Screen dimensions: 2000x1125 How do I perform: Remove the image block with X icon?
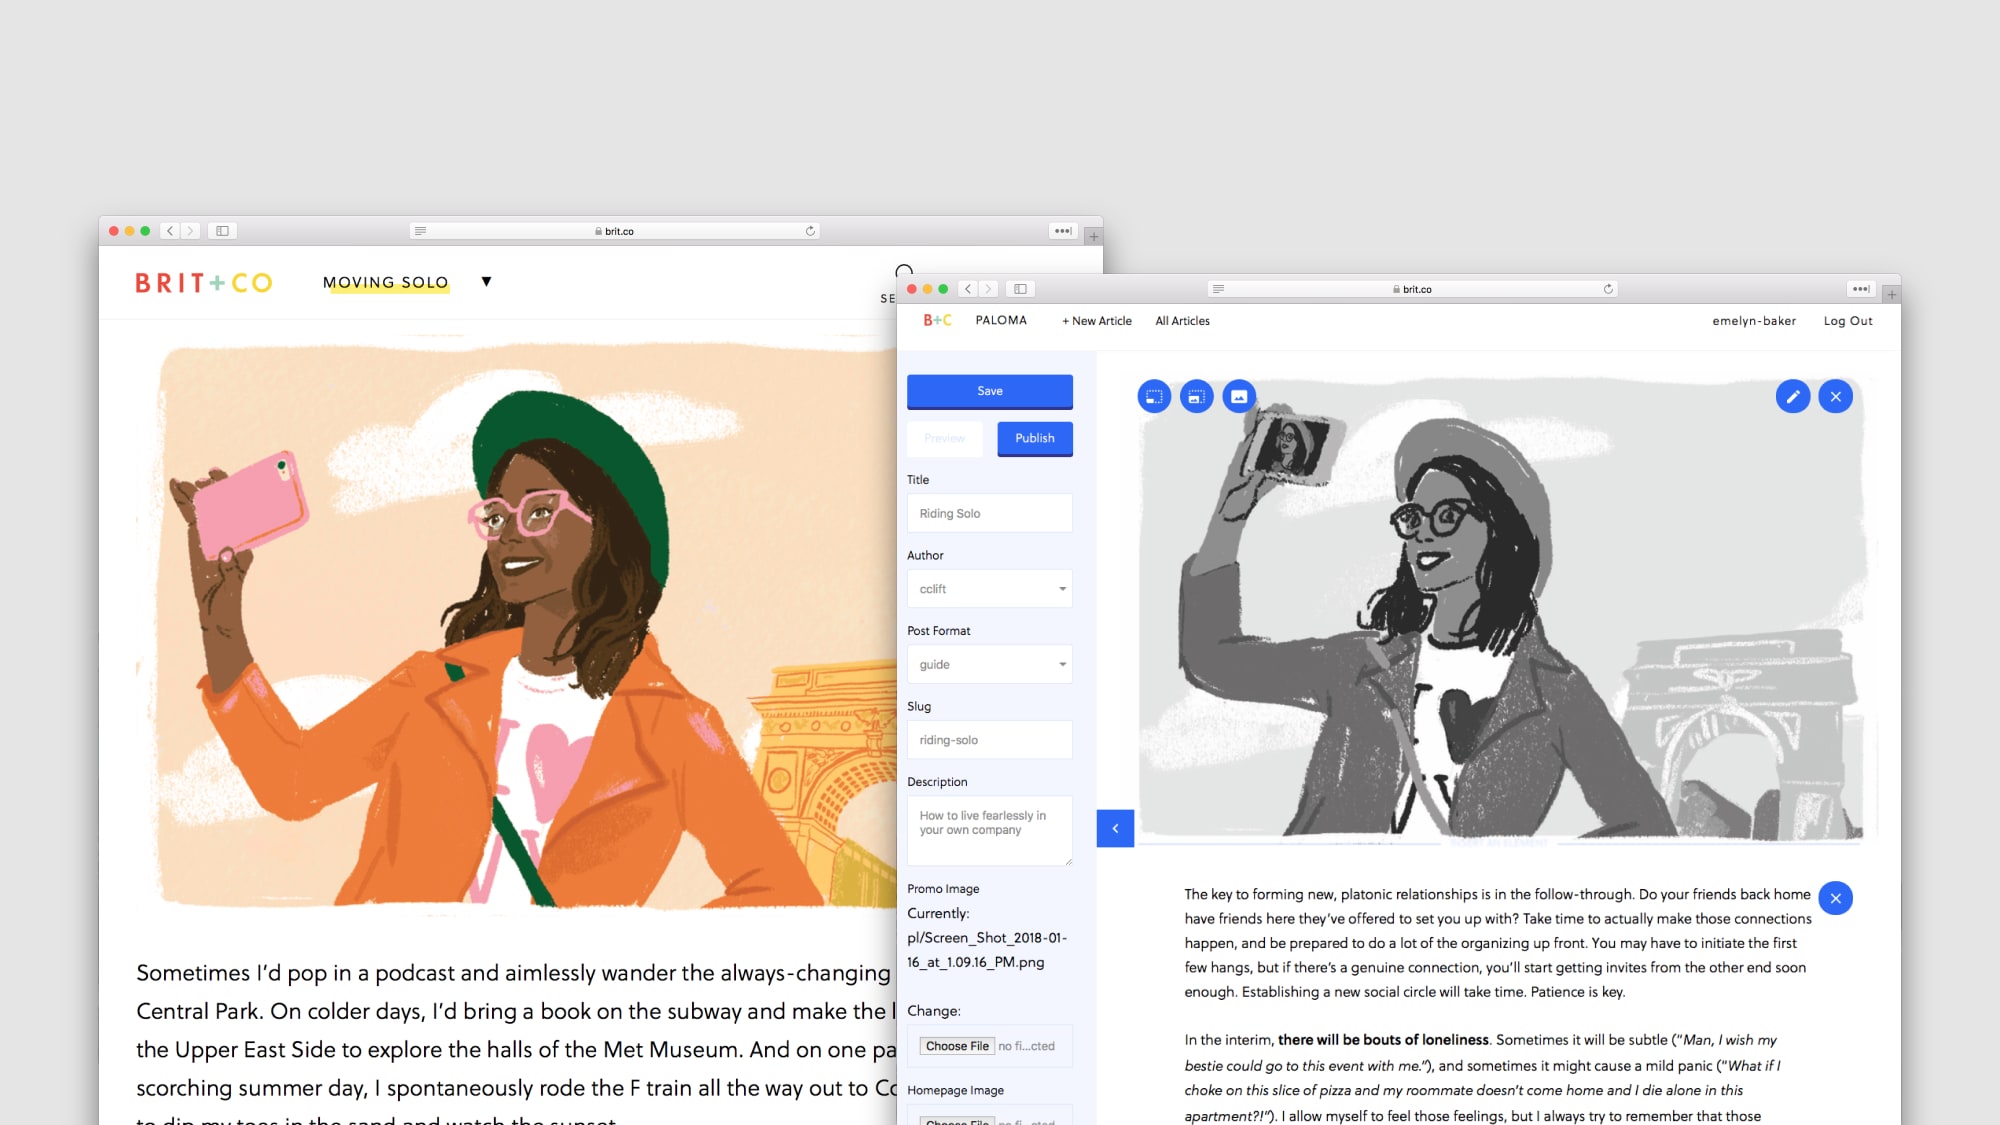click(x=1836, y=397)
